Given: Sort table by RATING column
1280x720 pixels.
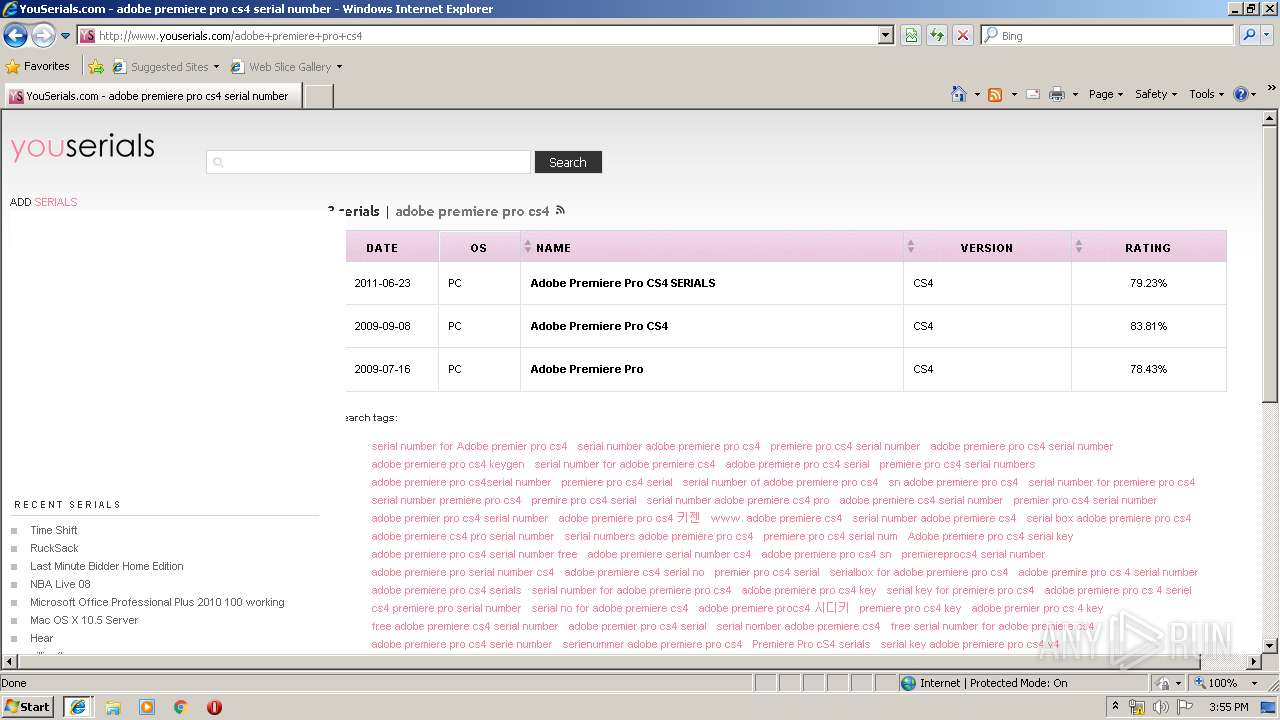Looking at the screenshot, I should click(x=1148, y=247).
